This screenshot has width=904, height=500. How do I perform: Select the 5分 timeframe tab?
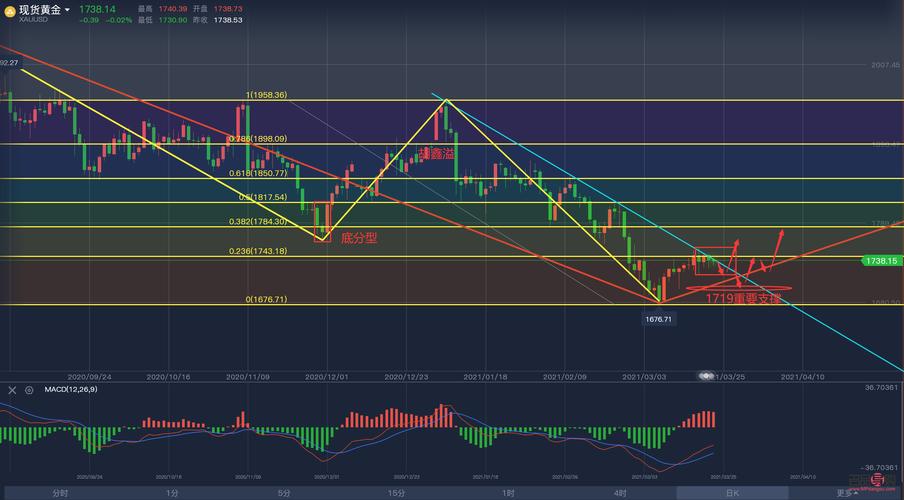coord(284,493)
